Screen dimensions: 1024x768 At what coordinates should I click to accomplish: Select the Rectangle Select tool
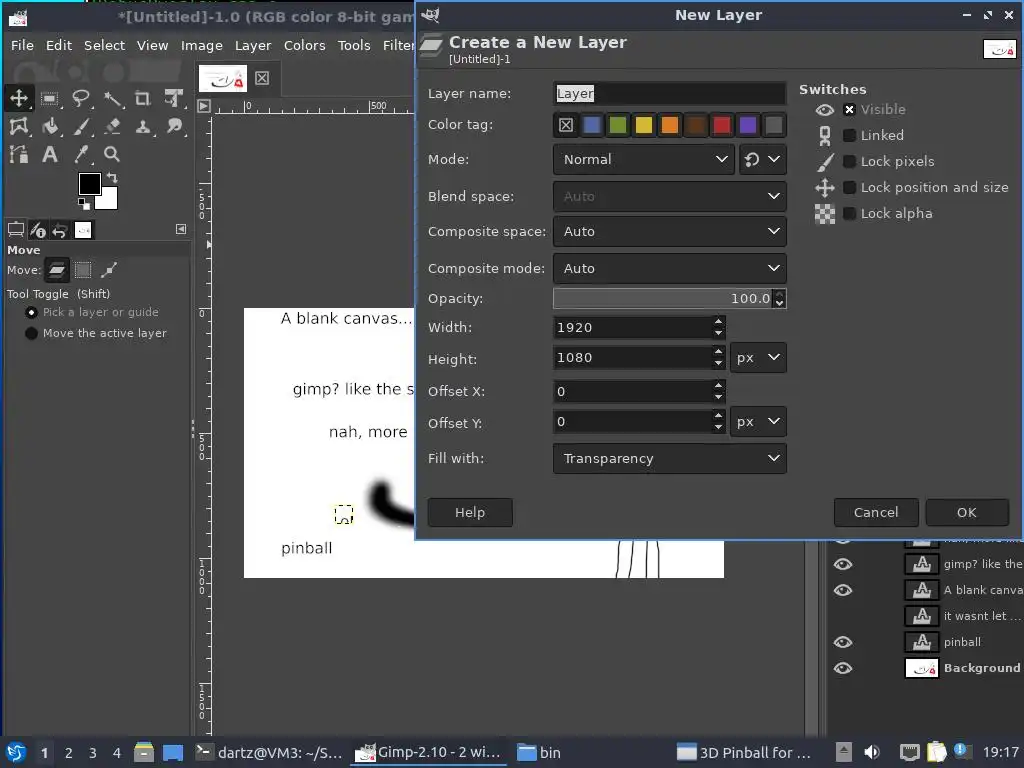tap(50, 99)
